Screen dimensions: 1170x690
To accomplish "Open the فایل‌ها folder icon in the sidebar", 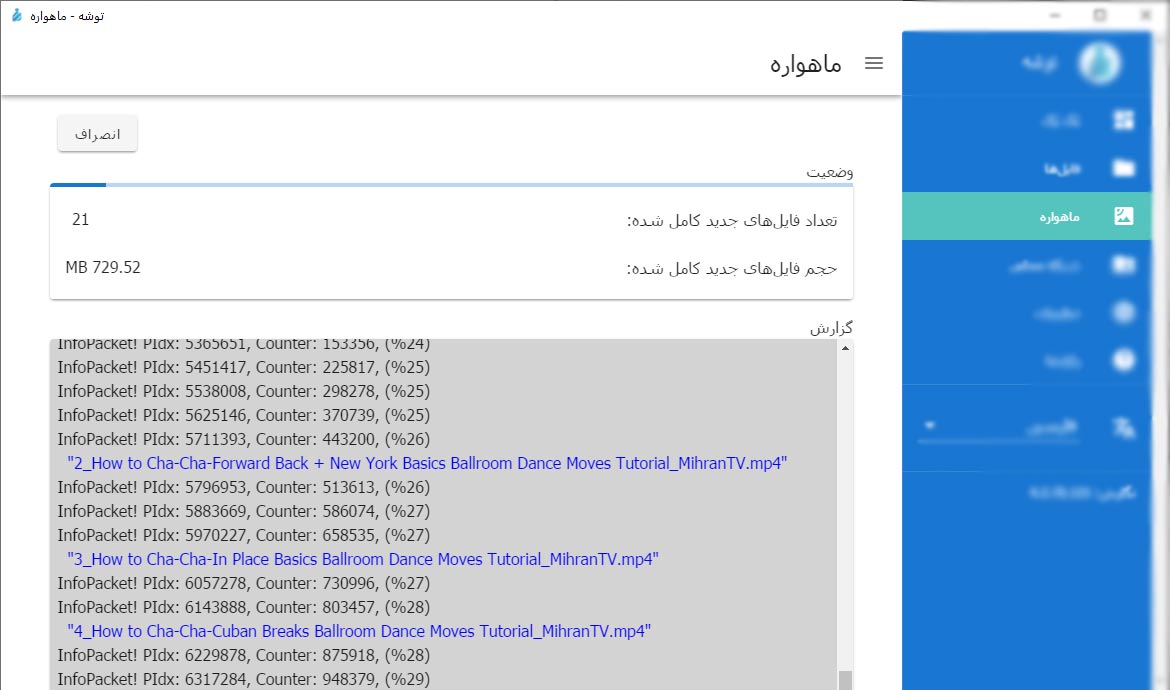I will click(1124, 168).
